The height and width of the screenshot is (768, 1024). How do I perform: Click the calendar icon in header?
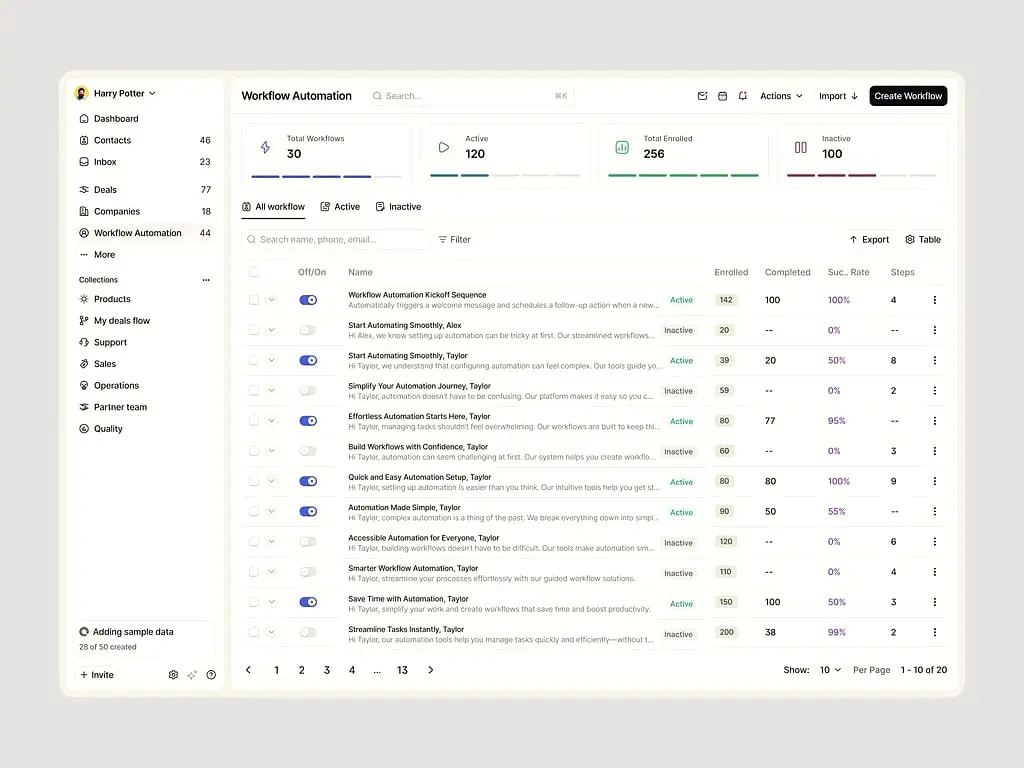[722, 96]
